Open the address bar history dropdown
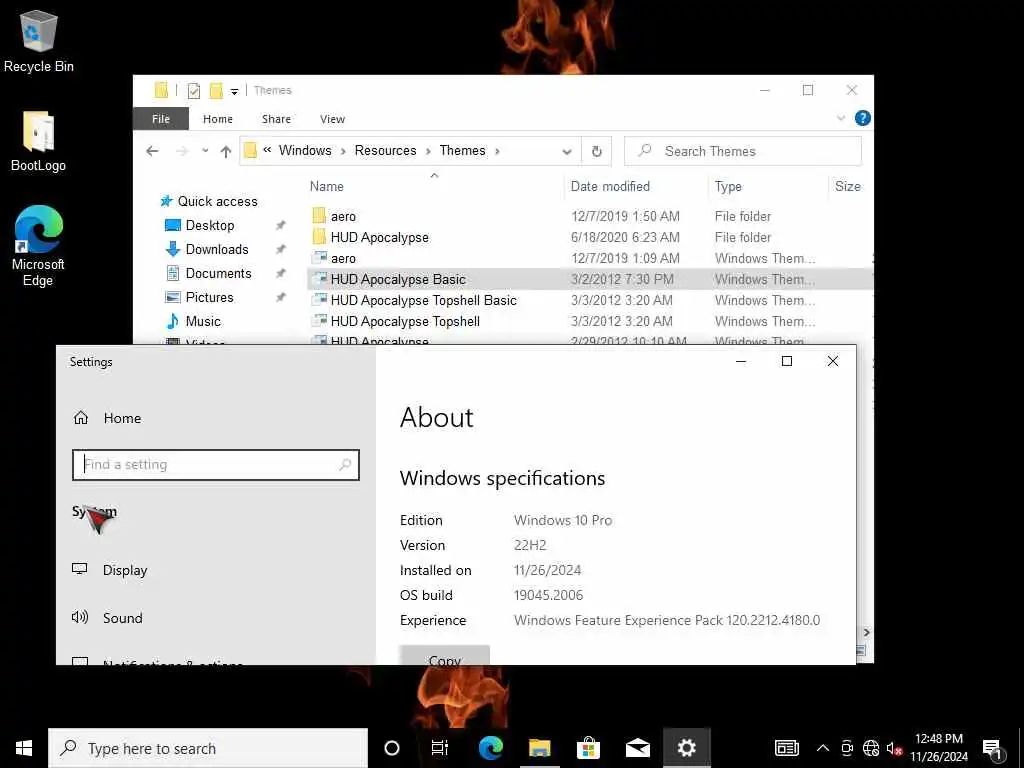 [567, 152]
